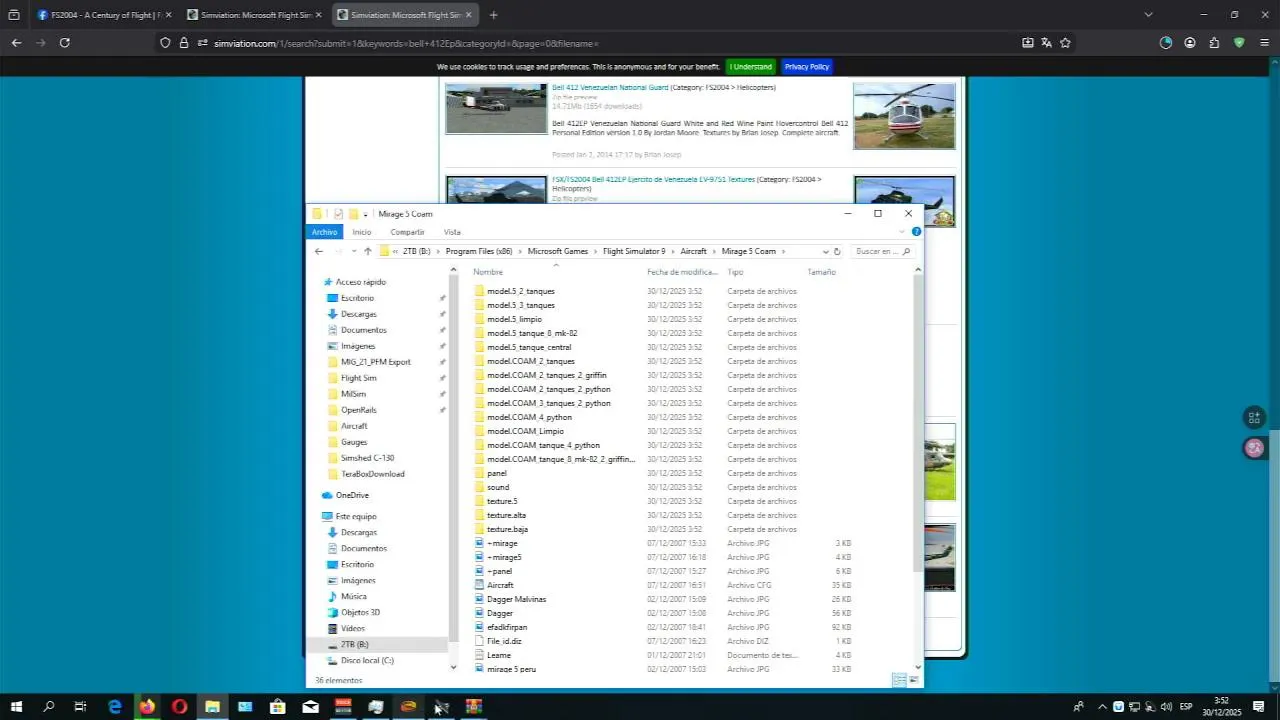Open the Compartir ribbon tab
Screen dimensions: 1280x720
407,232
